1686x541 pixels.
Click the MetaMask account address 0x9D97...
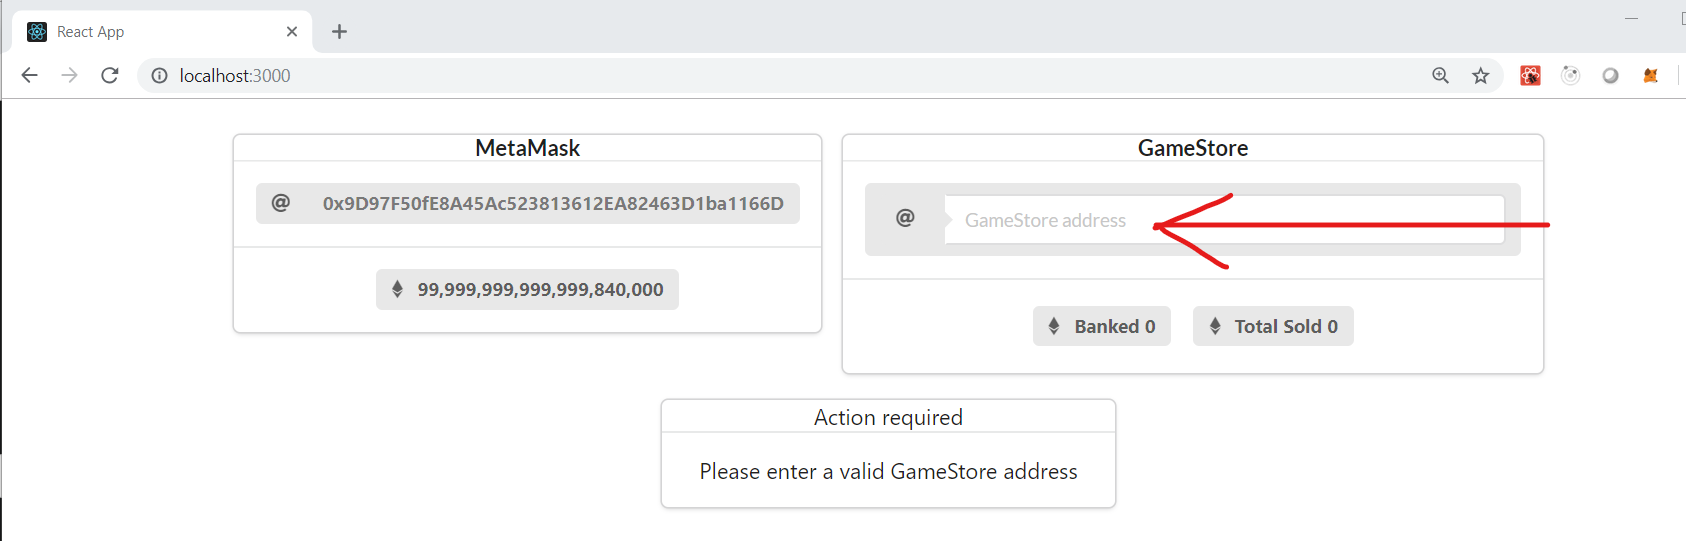(x=553, y=204)
